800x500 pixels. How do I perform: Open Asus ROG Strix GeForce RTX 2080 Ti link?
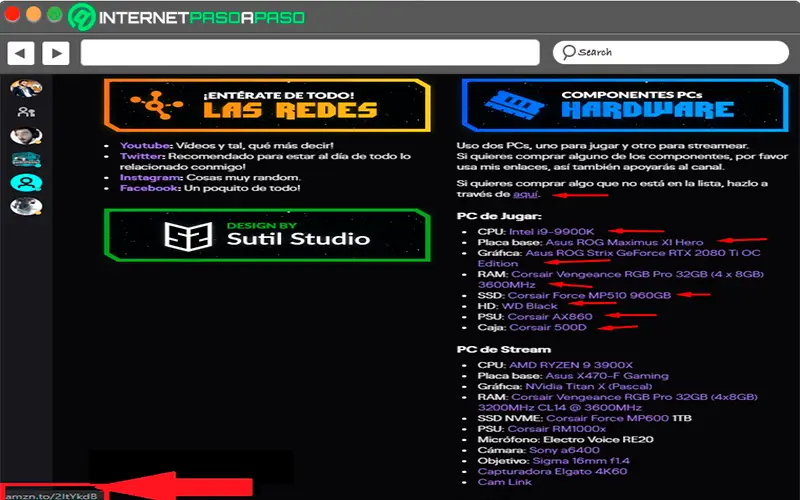619,258
